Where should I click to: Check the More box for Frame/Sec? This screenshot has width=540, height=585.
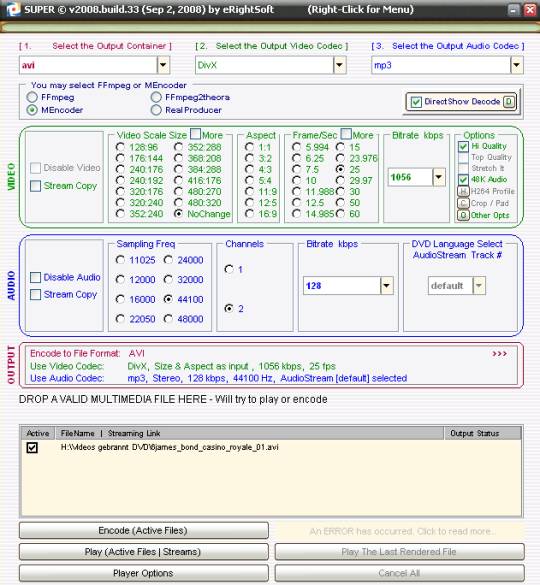pos(346,134)
